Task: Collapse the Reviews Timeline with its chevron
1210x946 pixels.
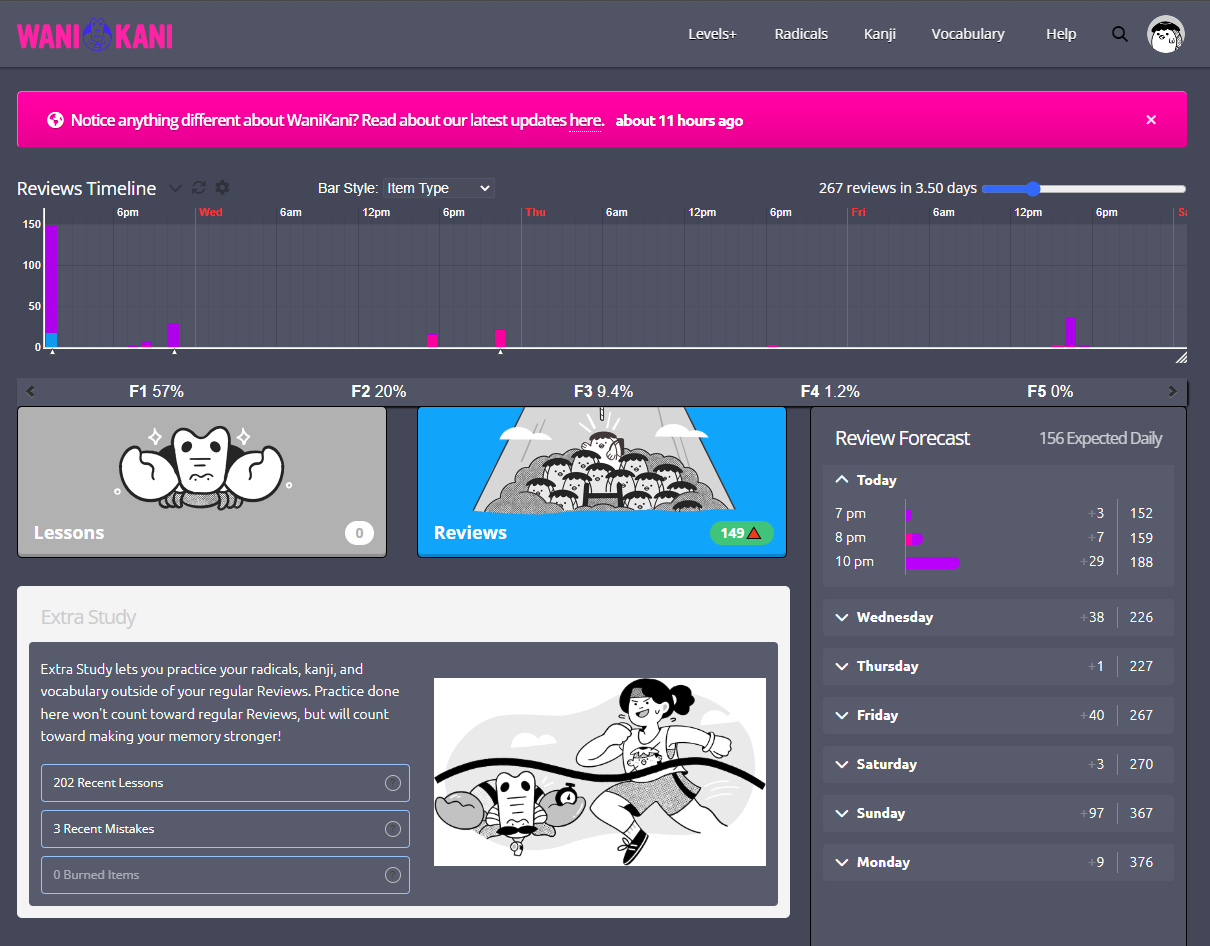Action: pos(175,188)
